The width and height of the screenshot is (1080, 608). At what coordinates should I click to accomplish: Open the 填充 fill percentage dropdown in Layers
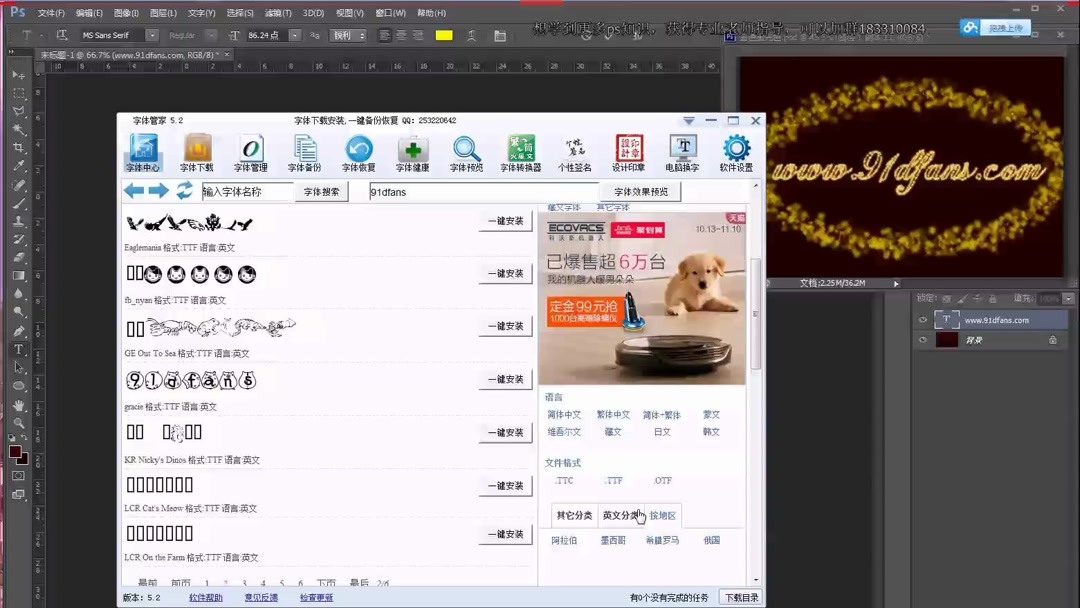(1068, 299)
